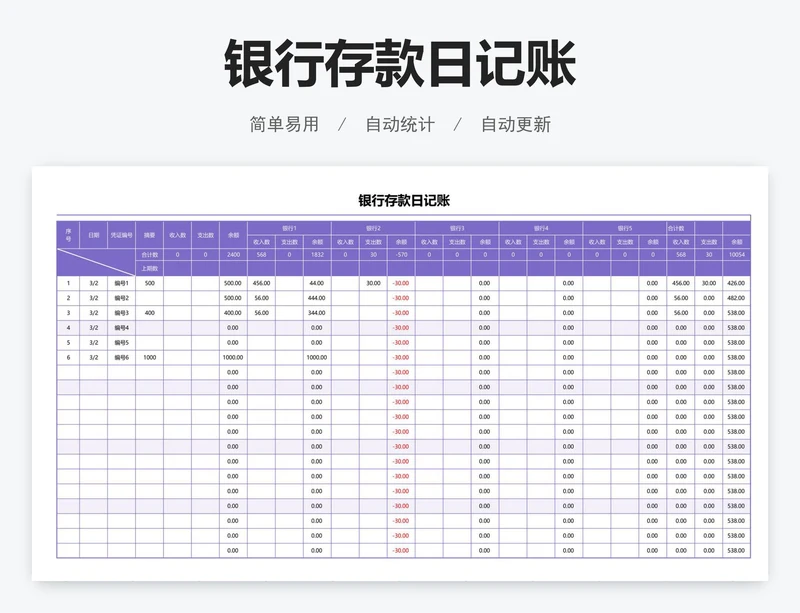Select the 编号4 voucher cell
This screenshot has width=800, height=613.
tap(121, 328)
